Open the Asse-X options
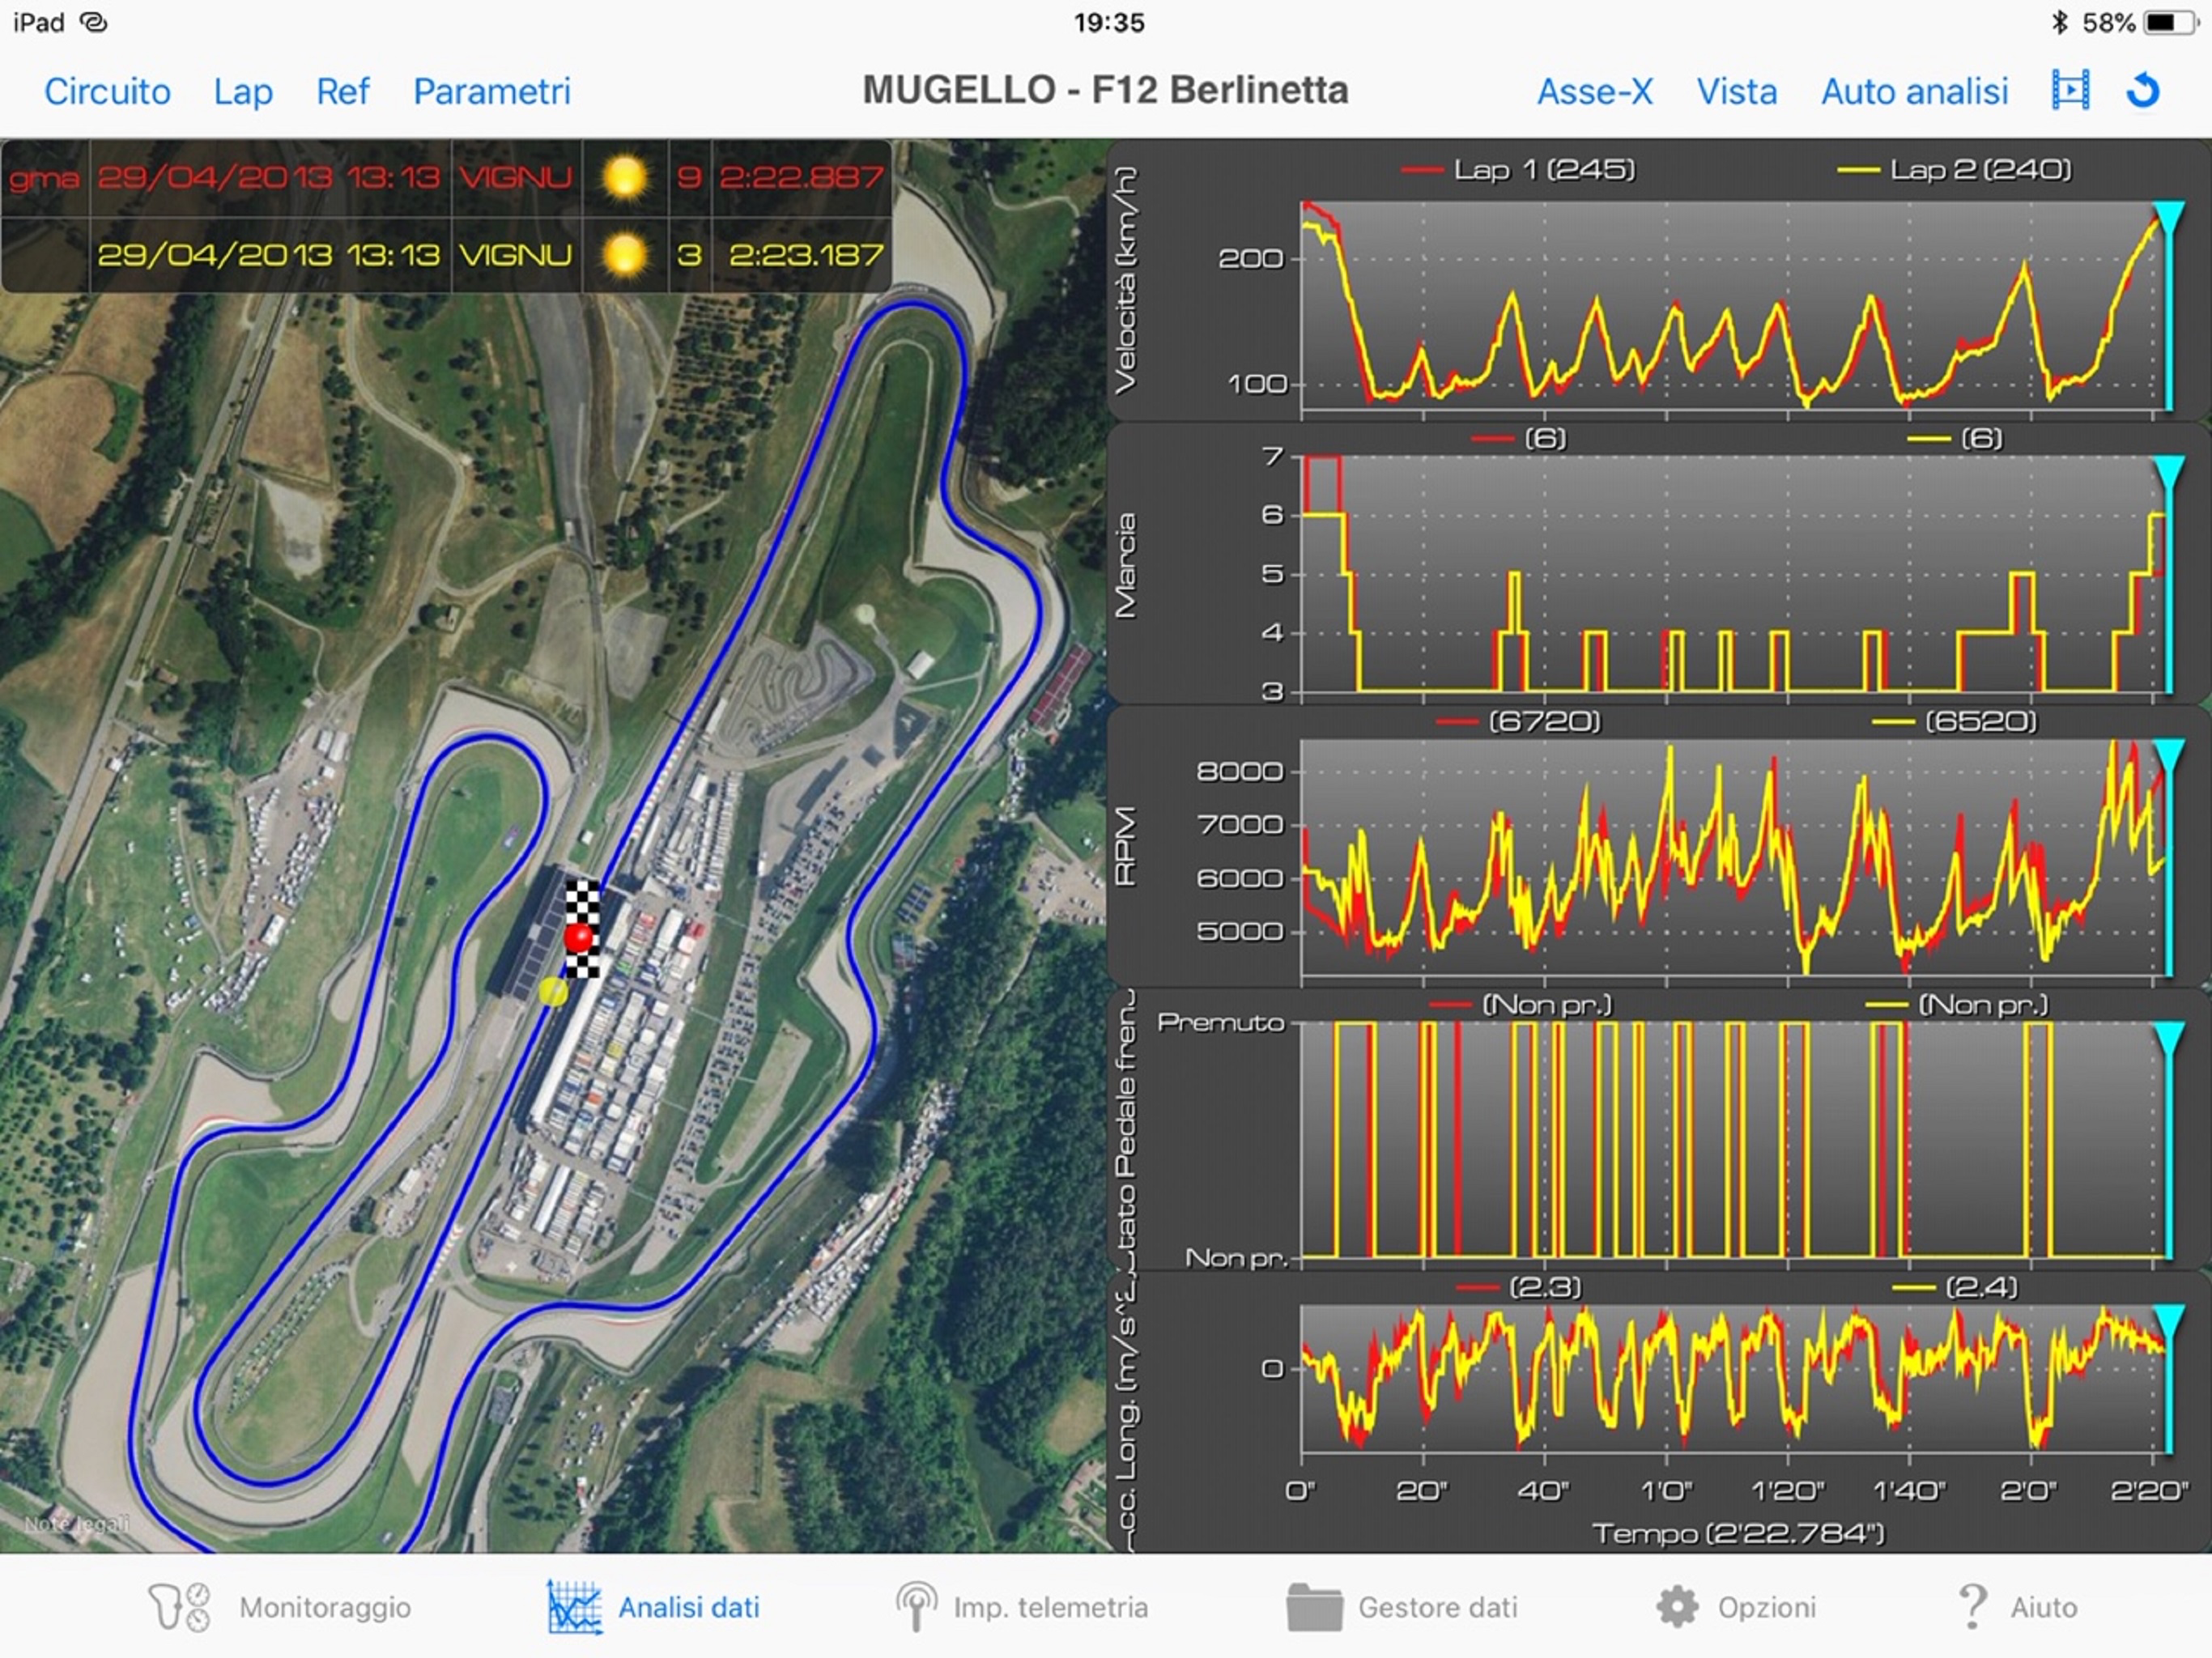Screen dimensions: 2212x1658 tap(1595, 91)
